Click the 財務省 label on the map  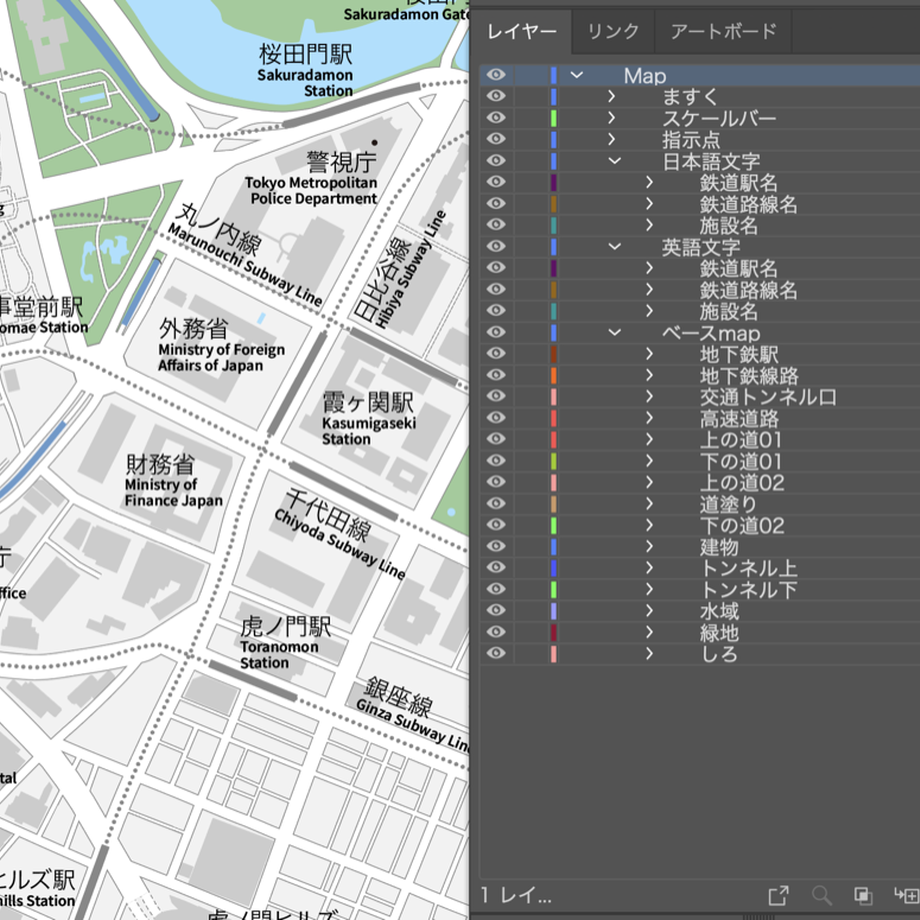click(x=160, y=464)
